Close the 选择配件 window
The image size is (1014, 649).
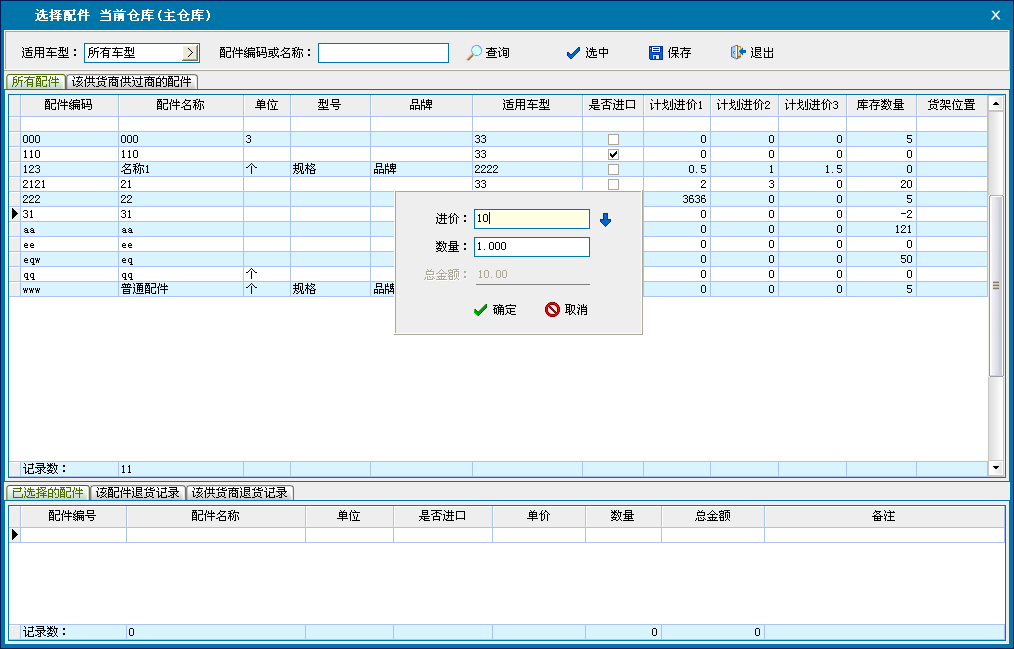(x=995, y=15)
